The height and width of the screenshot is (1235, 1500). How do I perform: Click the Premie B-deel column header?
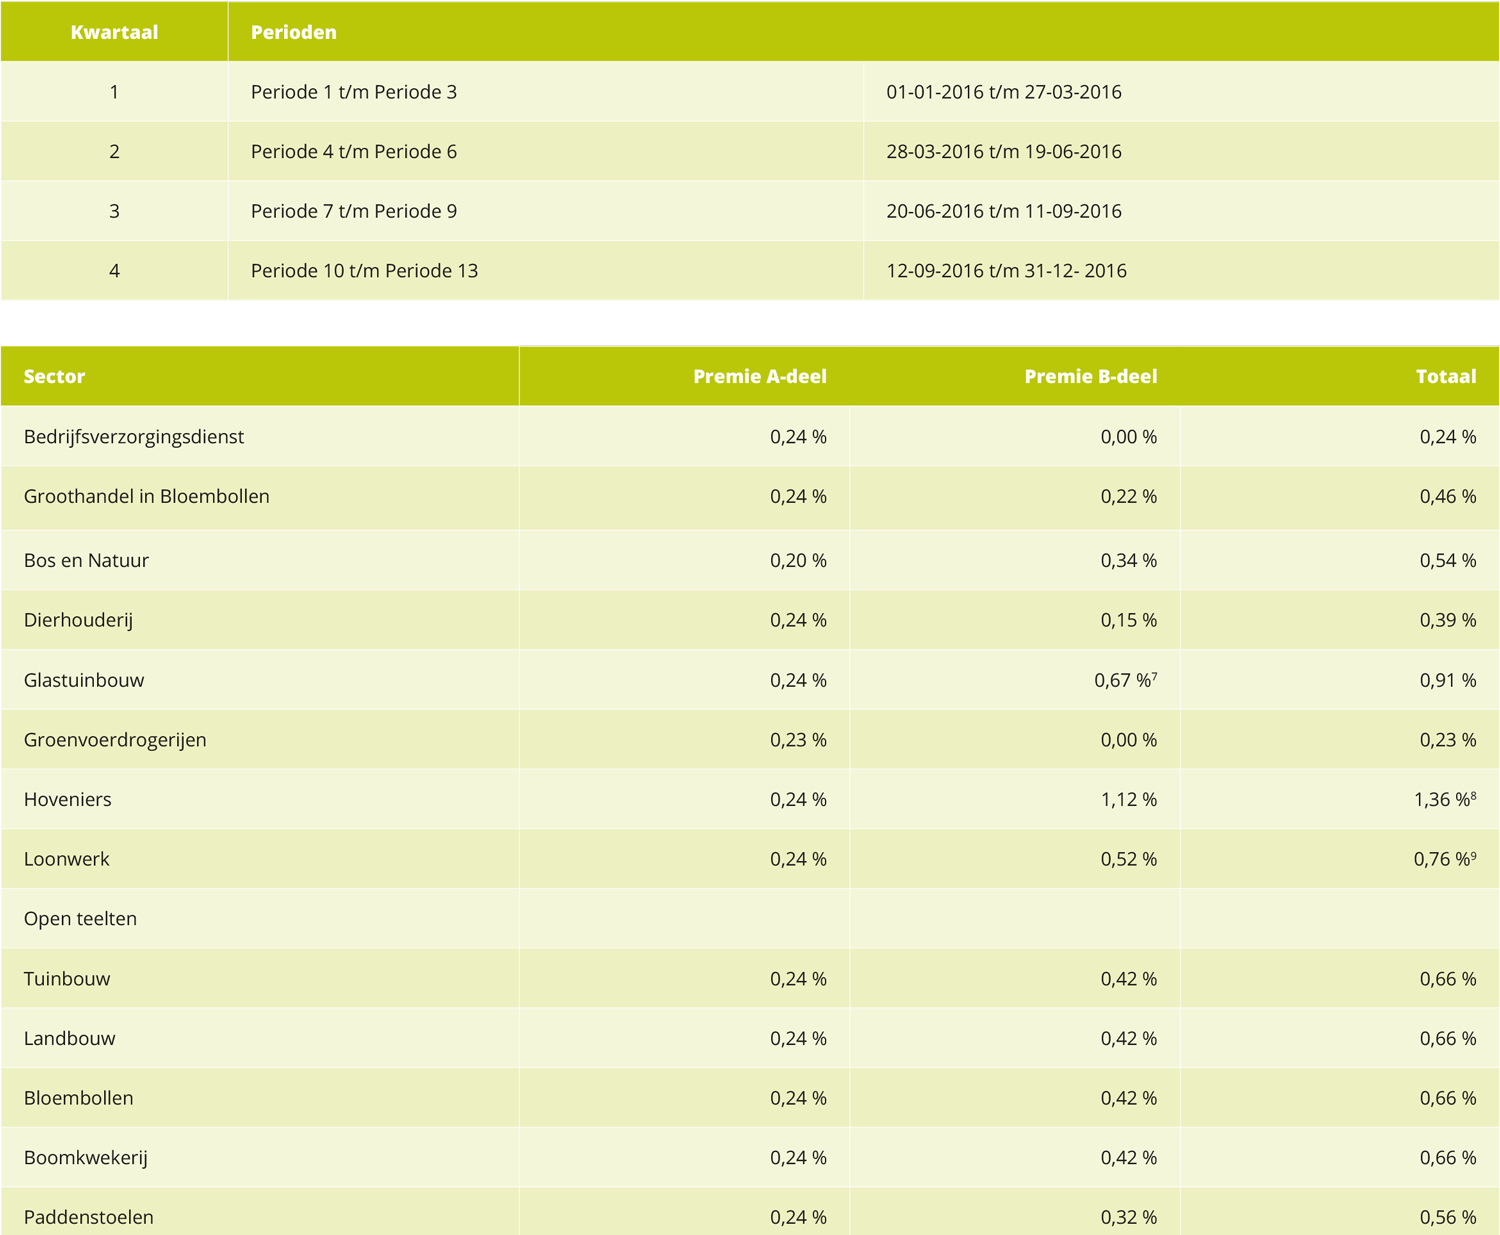coord(1090,377)
